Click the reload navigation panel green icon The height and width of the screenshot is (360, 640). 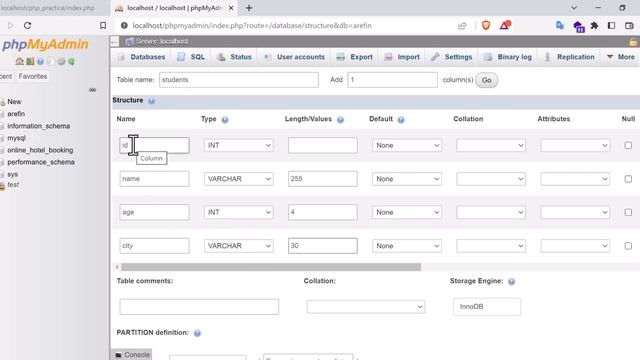click(71, 61)
